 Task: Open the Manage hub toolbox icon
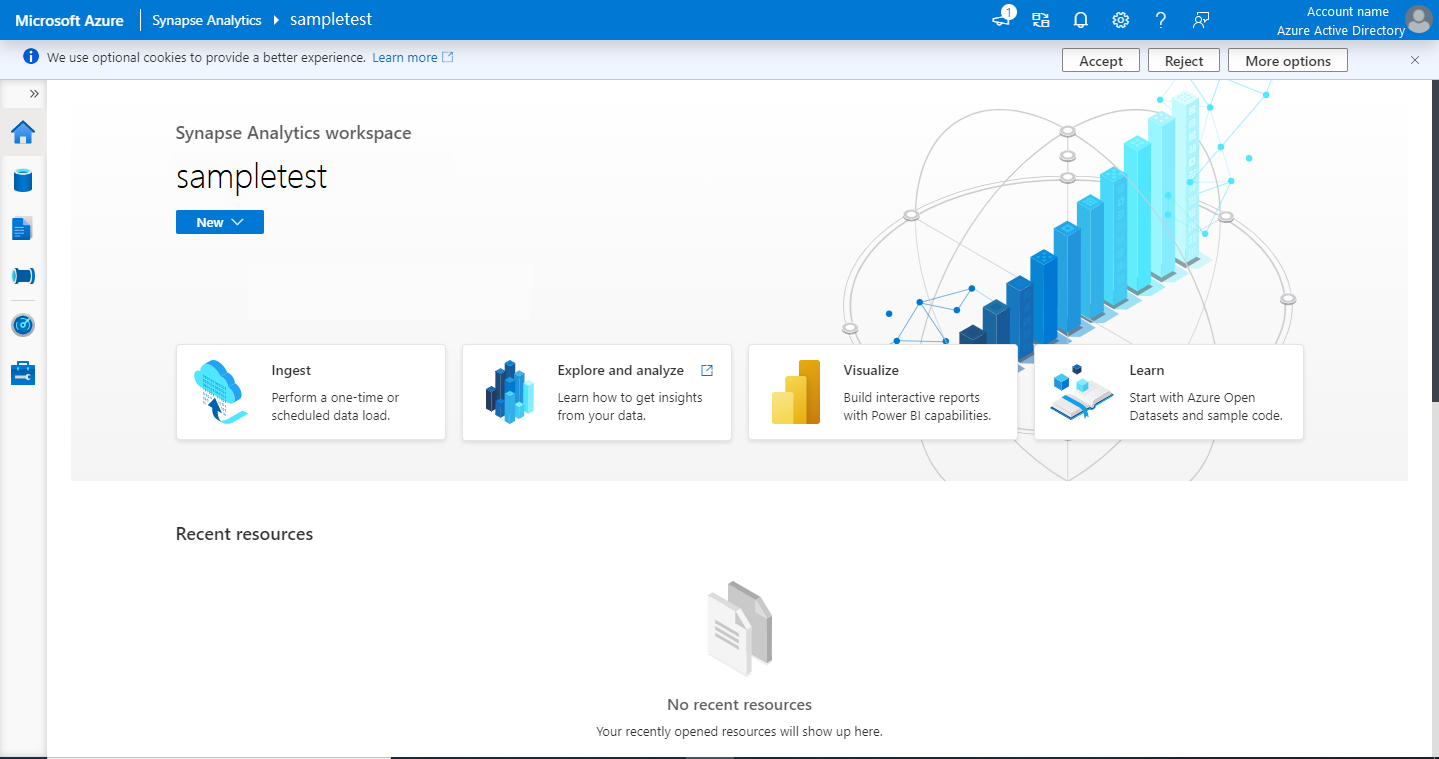23,373
